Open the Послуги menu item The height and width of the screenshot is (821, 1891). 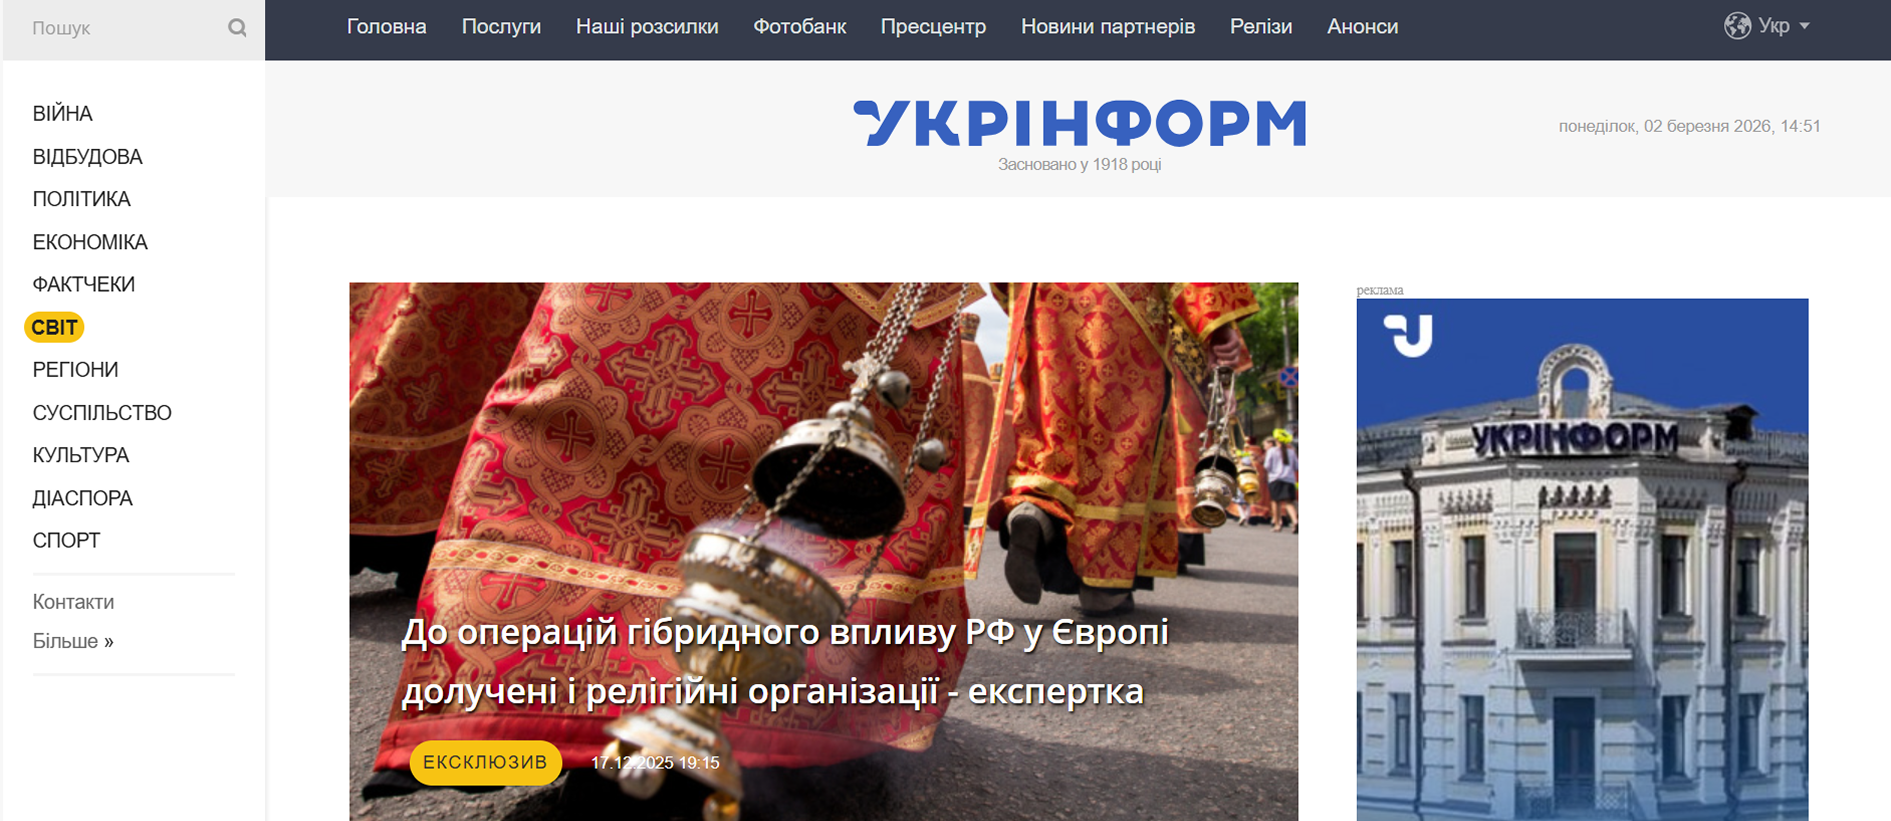click(501, 27)
